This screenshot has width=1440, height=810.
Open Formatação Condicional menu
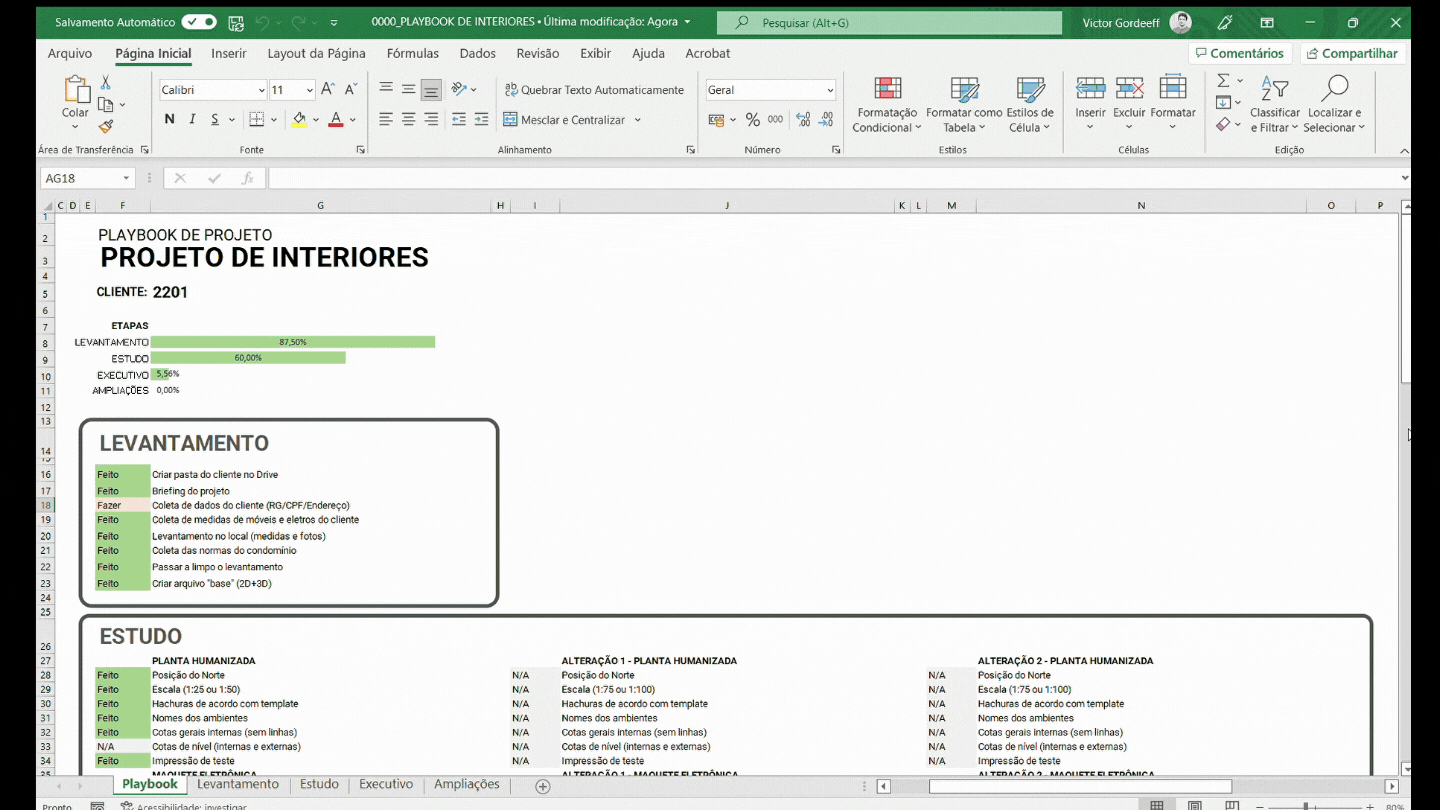(x=886, y=104)
